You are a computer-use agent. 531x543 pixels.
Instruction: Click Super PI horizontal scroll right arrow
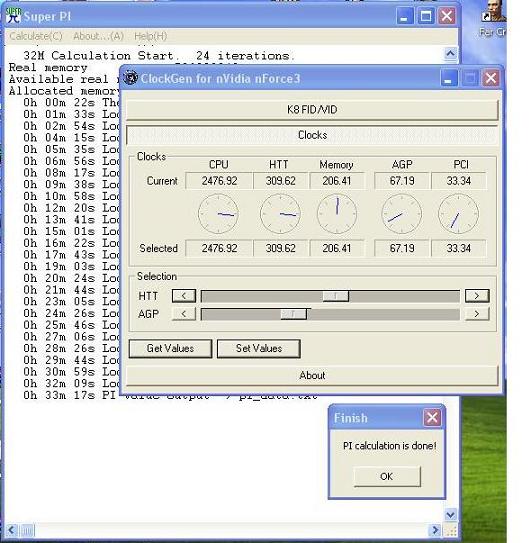click(435, 530)
